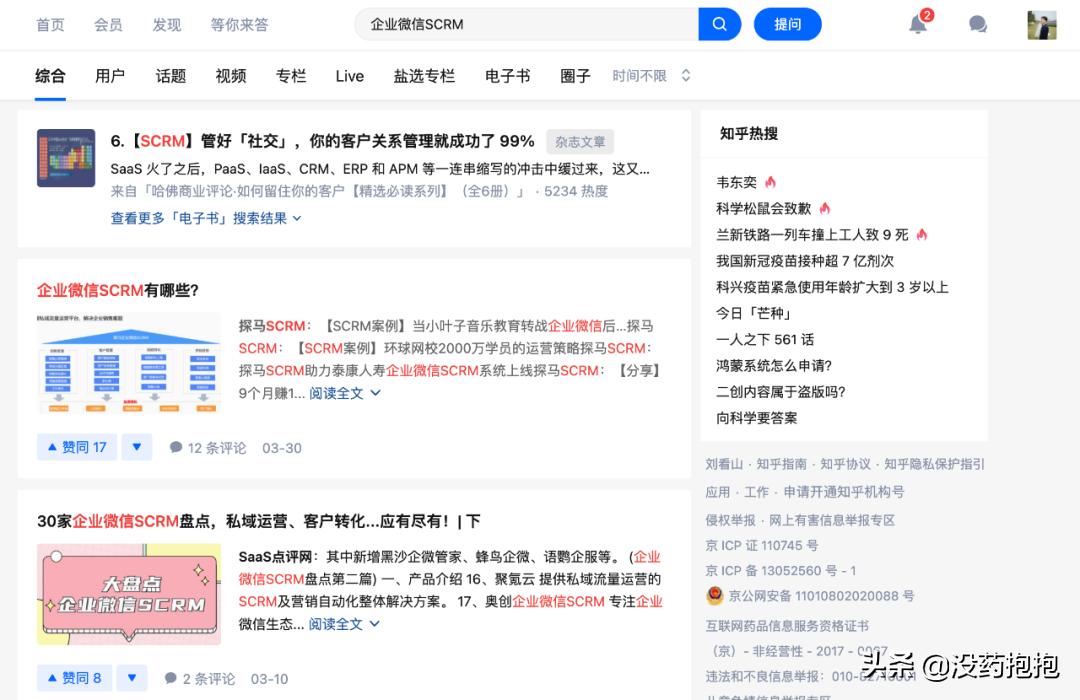Screen dimensions: 1080x700
Task: Open the 时间不限 filter dropdown
Action: tap(643, 75)
